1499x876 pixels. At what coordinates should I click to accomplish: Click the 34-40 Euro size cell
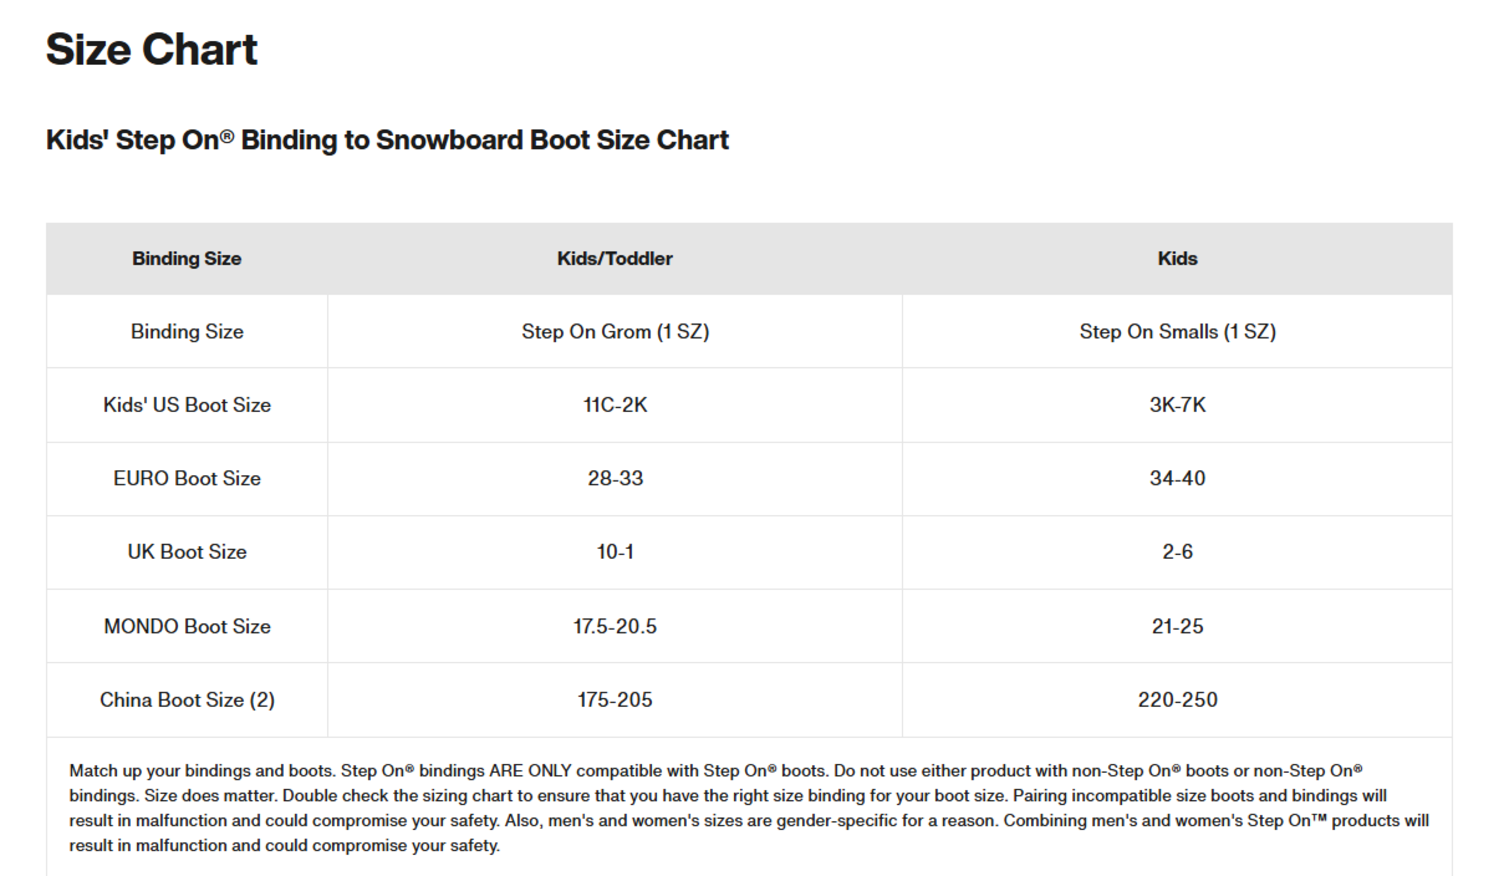coord(1177,479)
